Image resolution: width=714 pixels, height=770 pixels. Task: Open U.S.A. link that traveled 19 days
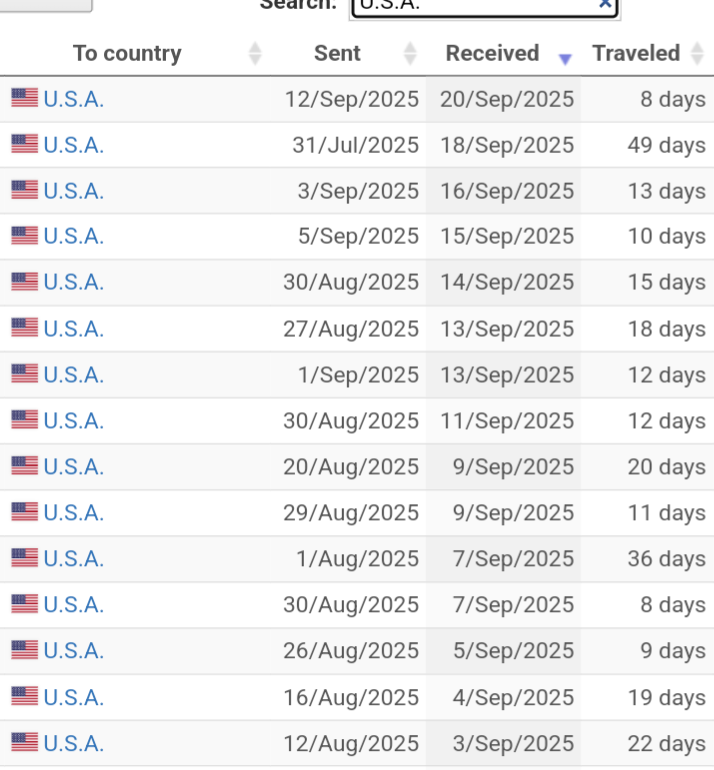(74, 697)
